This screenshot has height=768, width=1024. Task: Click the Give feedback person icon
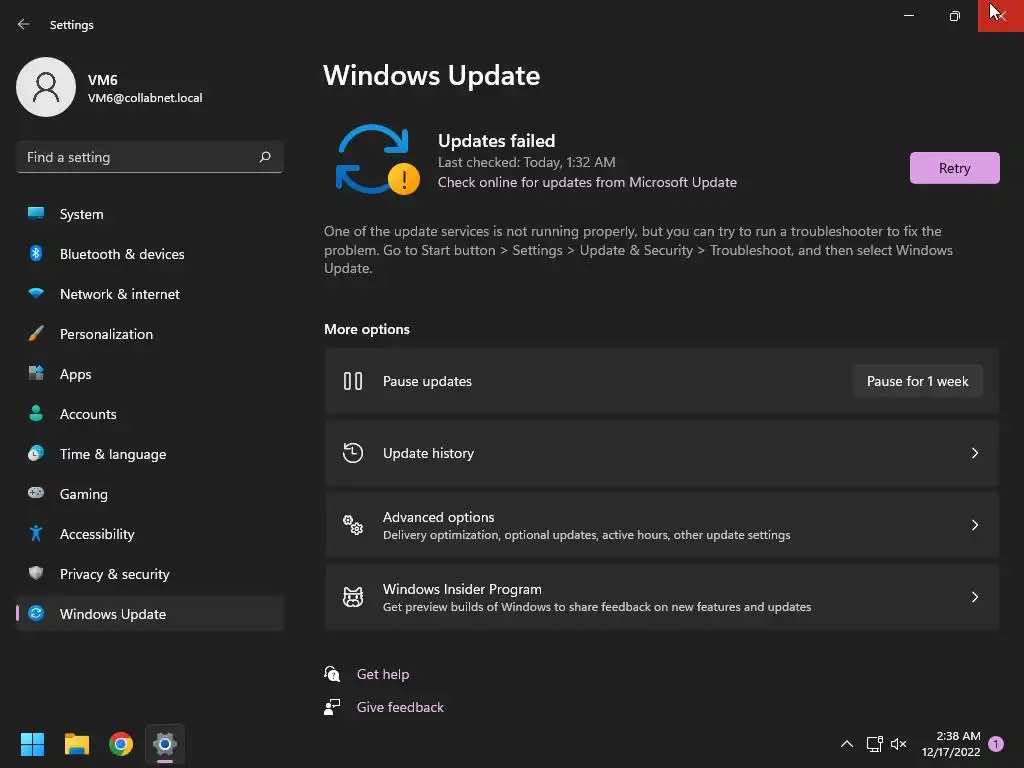pyautogui.click(x=332, y=707)
